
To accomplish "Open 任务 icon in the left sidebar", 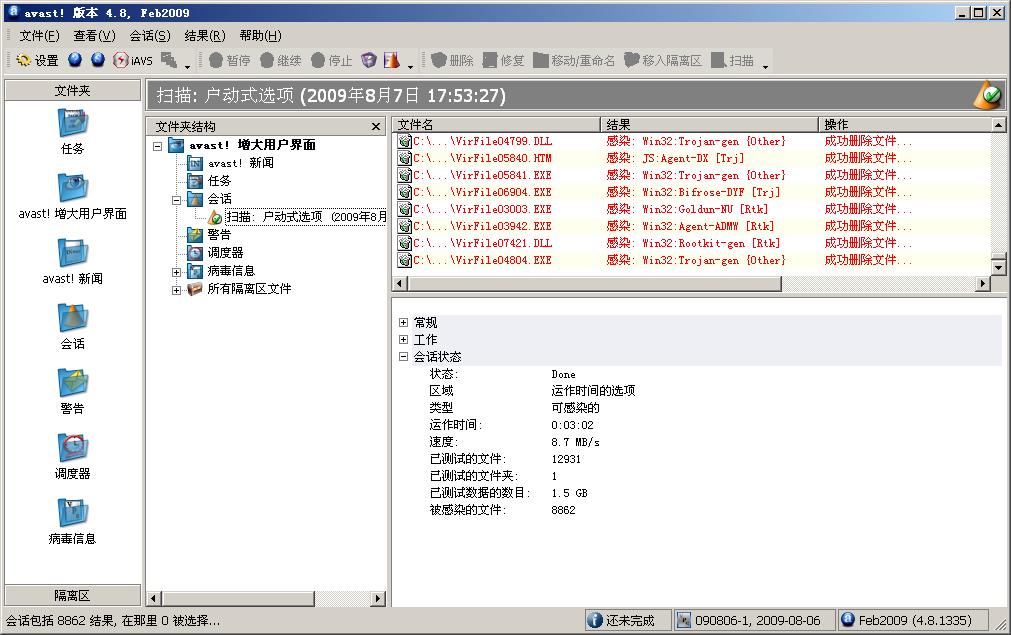I will (x=72, y=131).
